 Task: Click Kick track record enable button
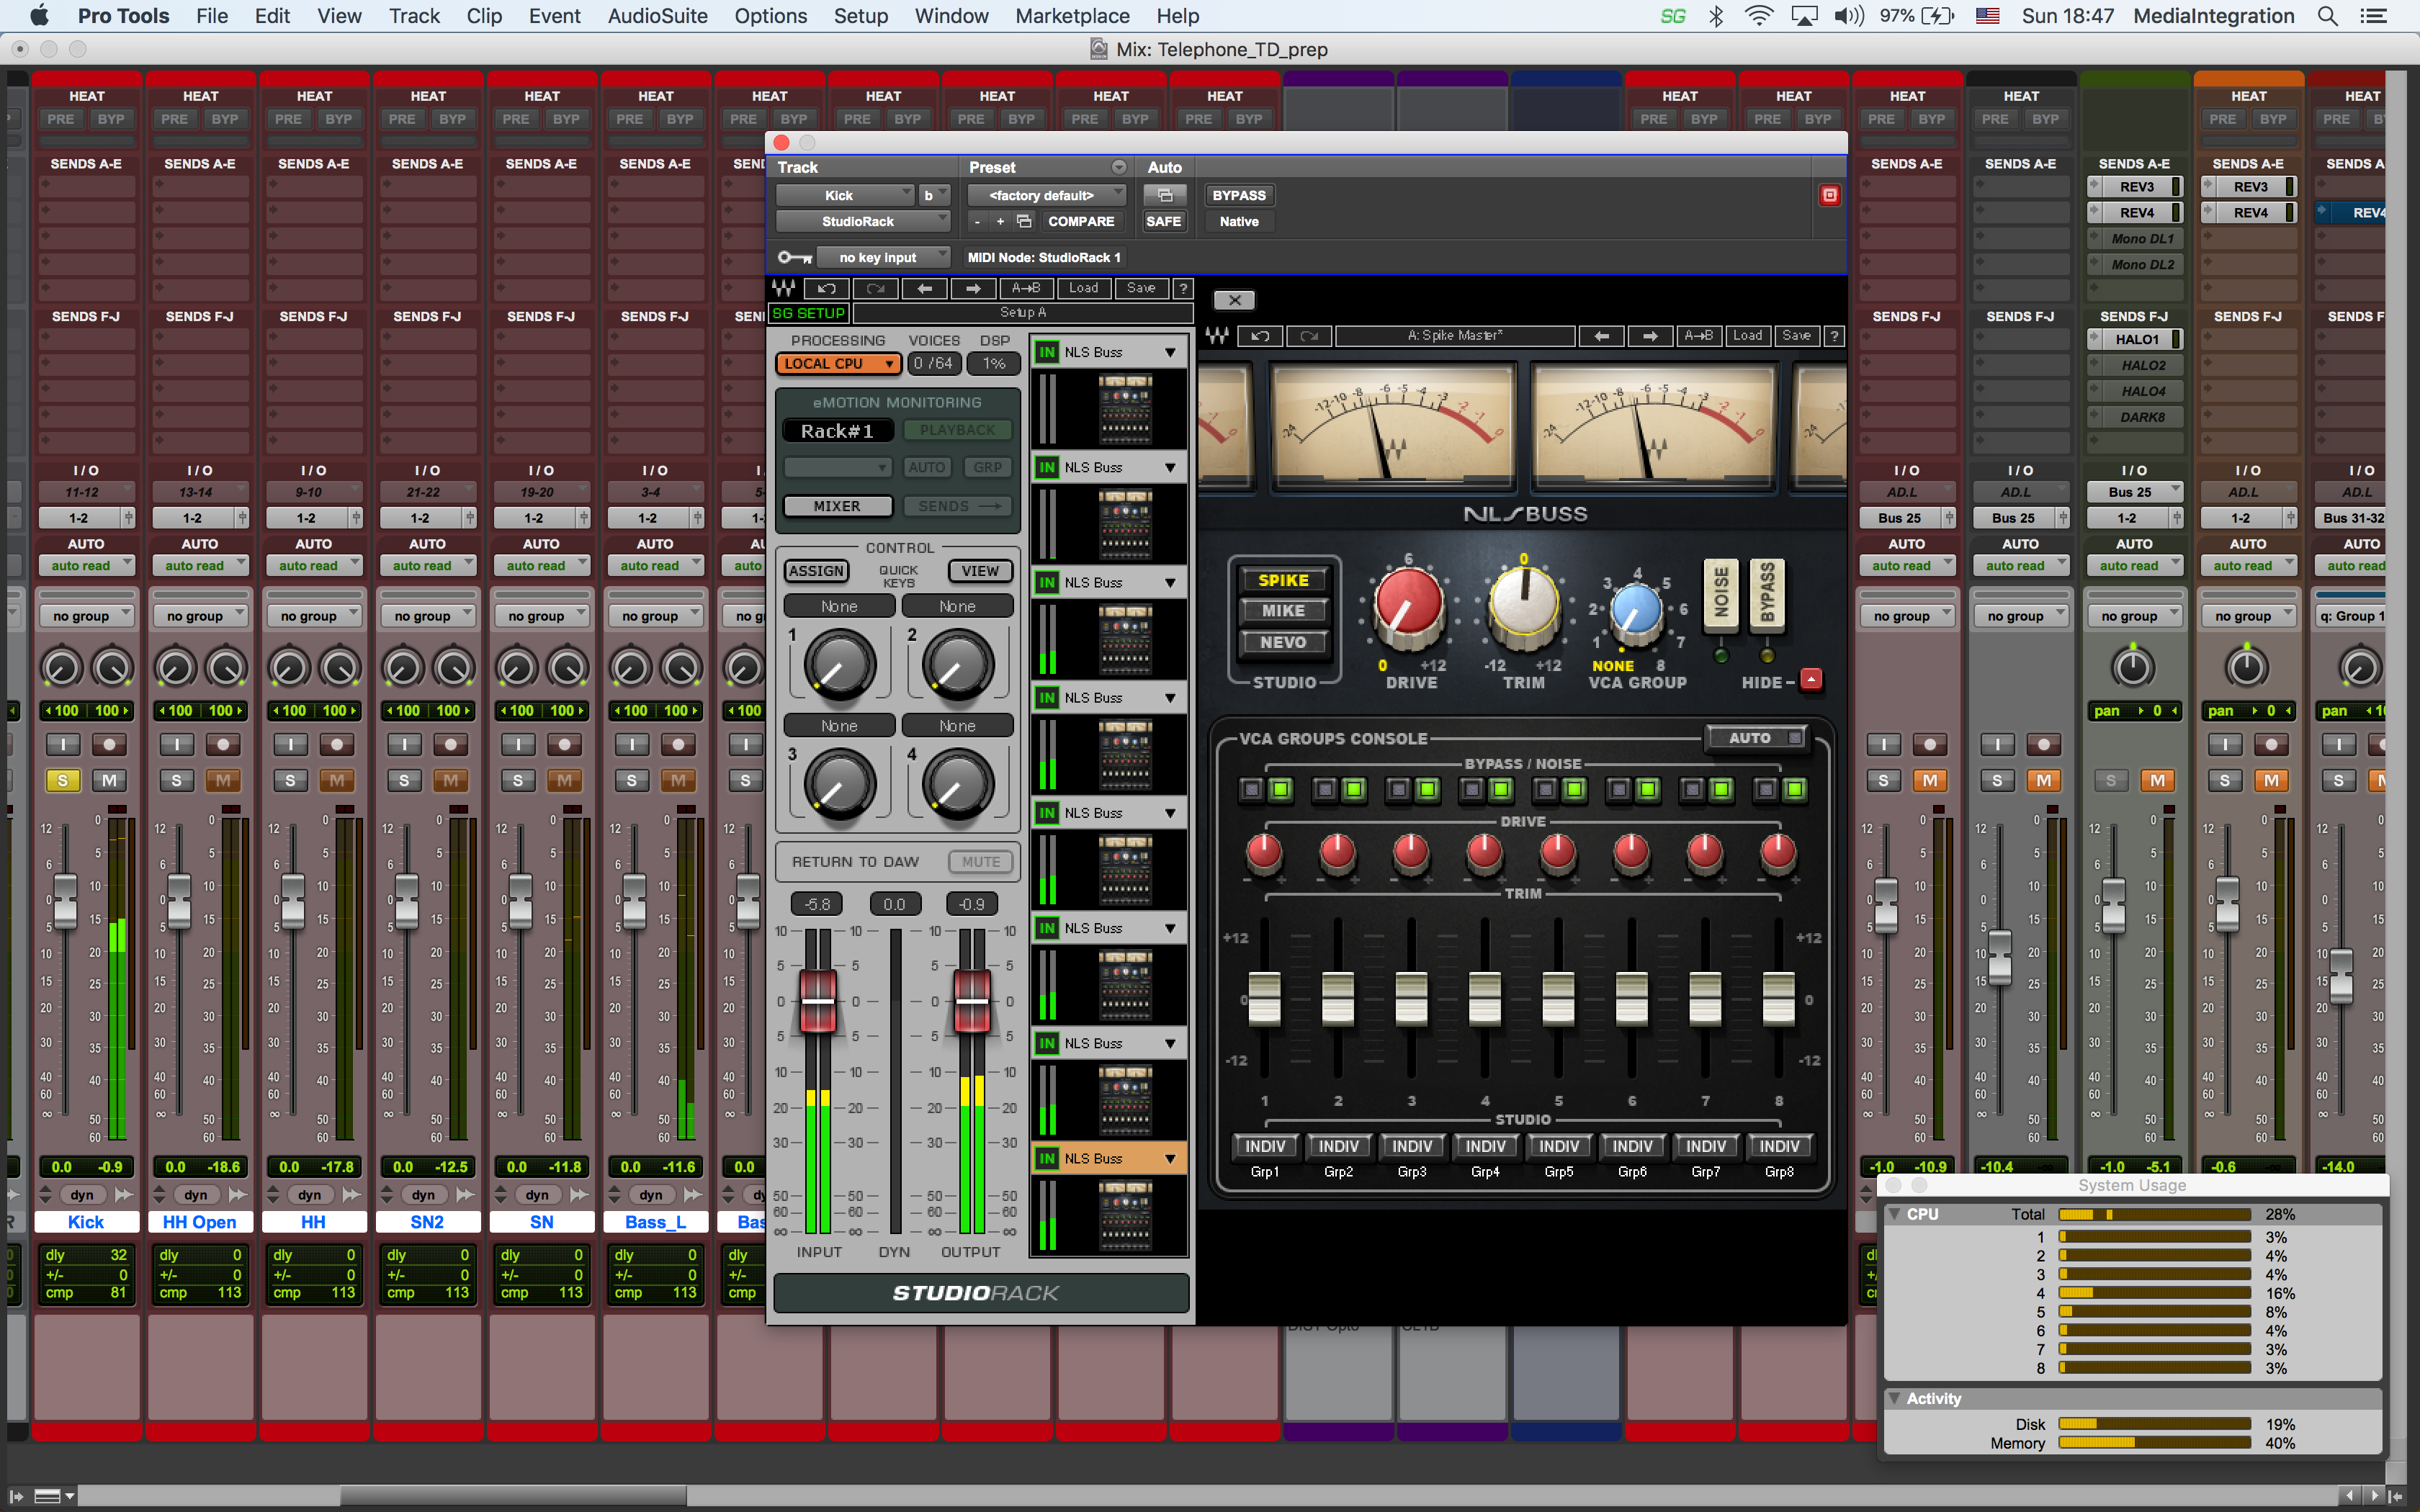coord(109,745)
